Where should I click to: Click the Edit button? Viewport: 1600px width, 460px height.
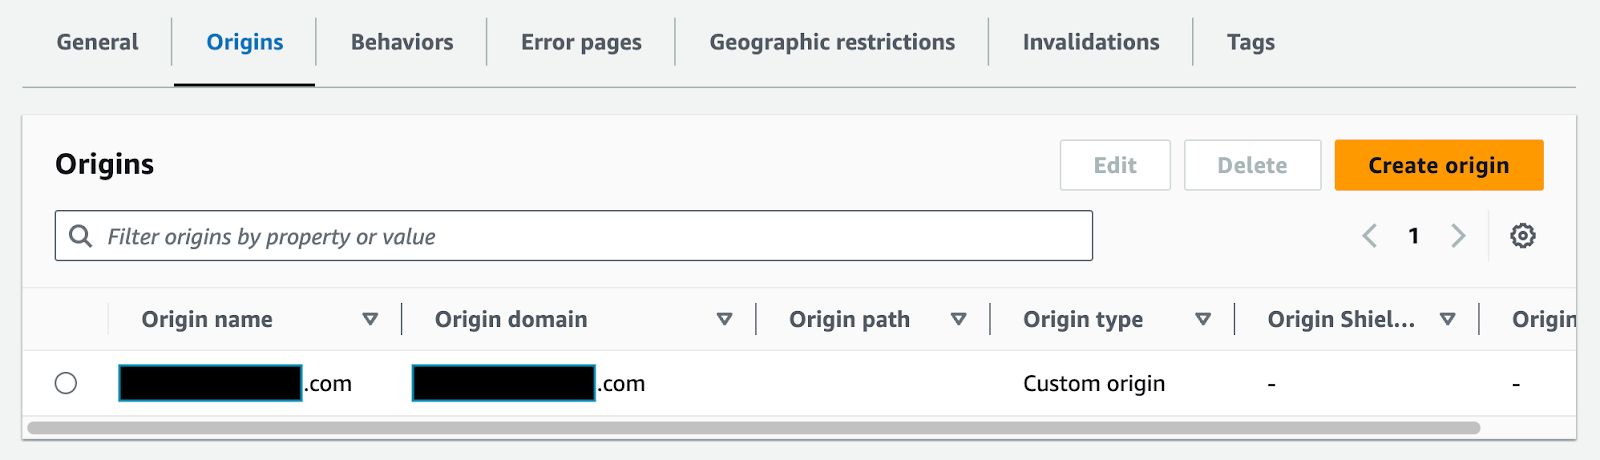(1115, 165)
